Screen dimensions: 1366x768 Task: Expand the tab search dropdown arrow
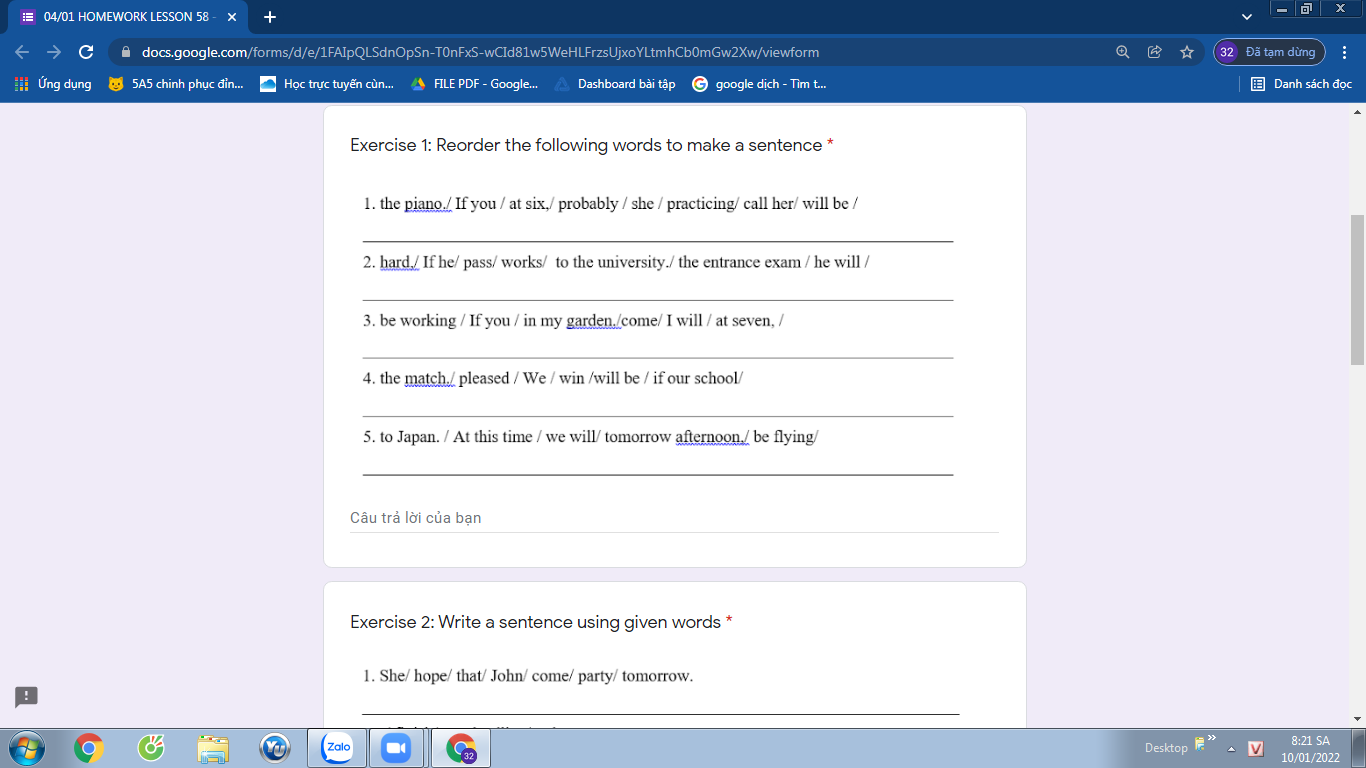[x=1246, y=17]
